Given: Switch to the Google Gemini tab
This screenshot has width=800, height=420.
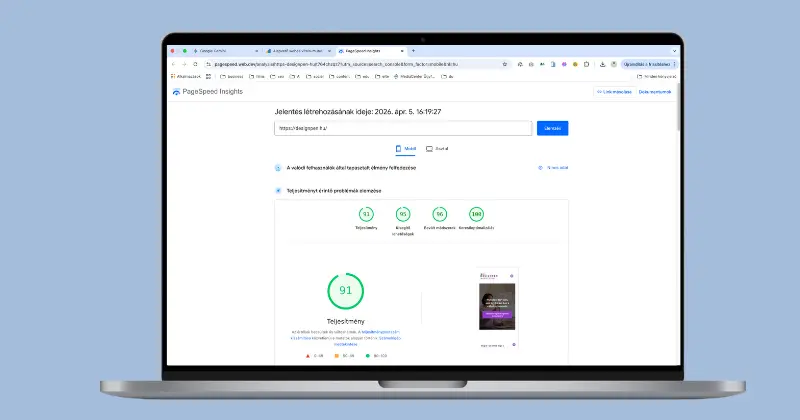Looking at the screenshot, I should 226,51.
